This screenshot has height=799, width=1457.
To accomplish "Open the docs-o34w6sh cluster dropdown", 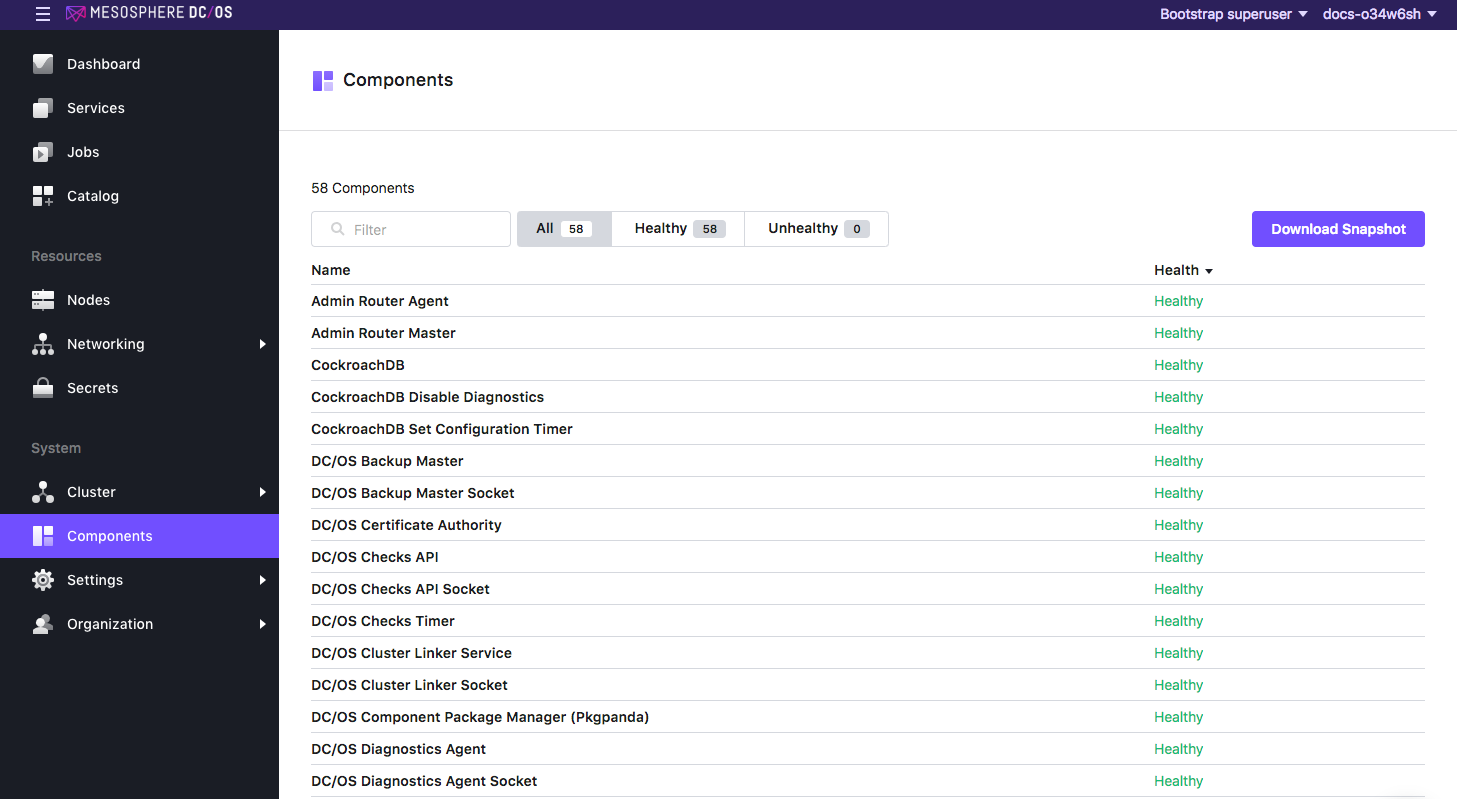I will (x=1379, y=14).
